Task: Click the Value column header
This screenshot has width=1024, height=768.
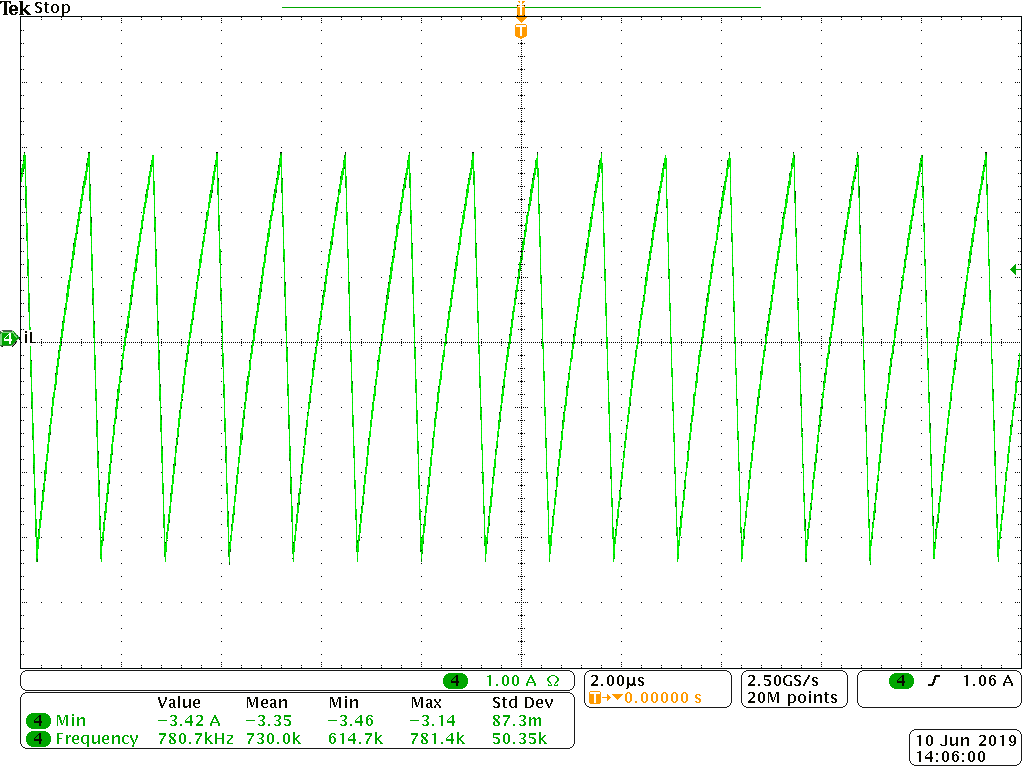Action: (179, 703)
